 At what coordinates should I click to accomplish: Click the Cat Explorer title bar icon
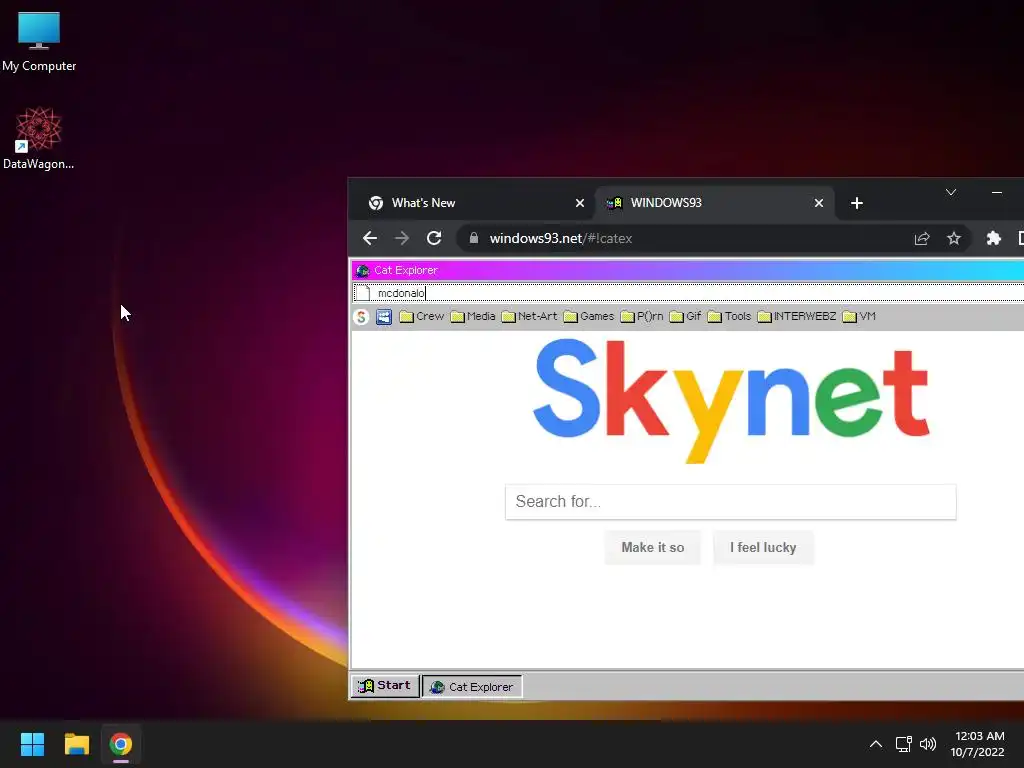coord(362,270)
